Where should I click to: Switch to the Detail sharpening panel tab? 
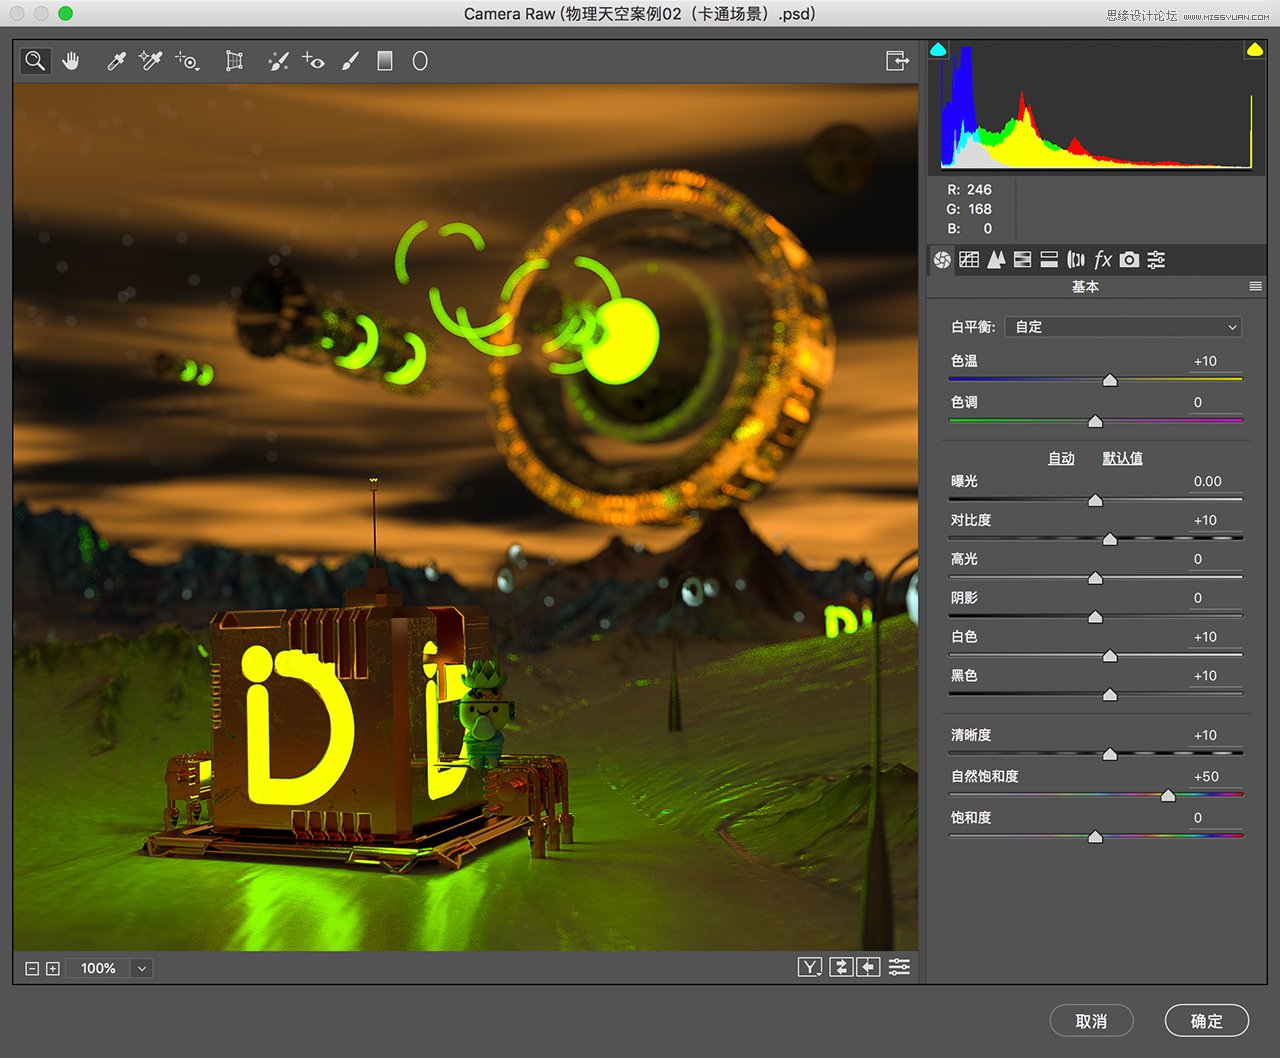coord(996,259)
